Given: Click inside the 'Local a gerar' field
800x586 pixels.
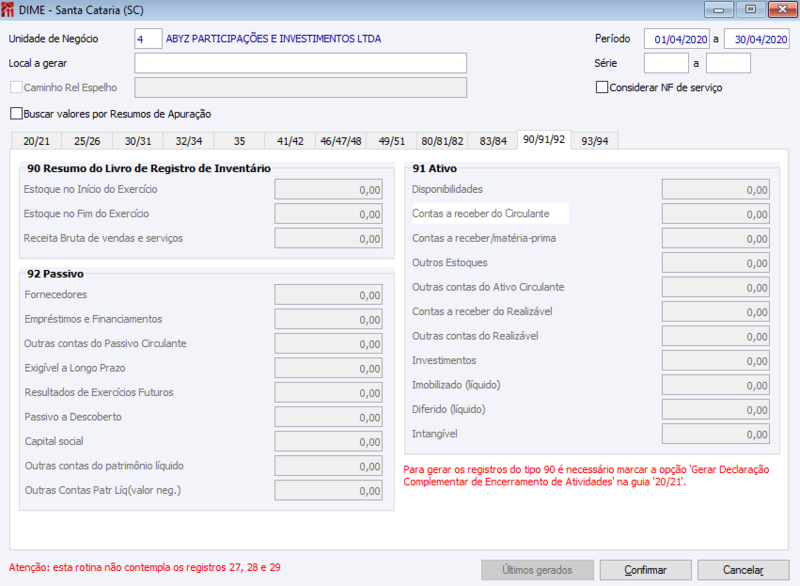Looking at the screenshot, I should tap(300, 62).
